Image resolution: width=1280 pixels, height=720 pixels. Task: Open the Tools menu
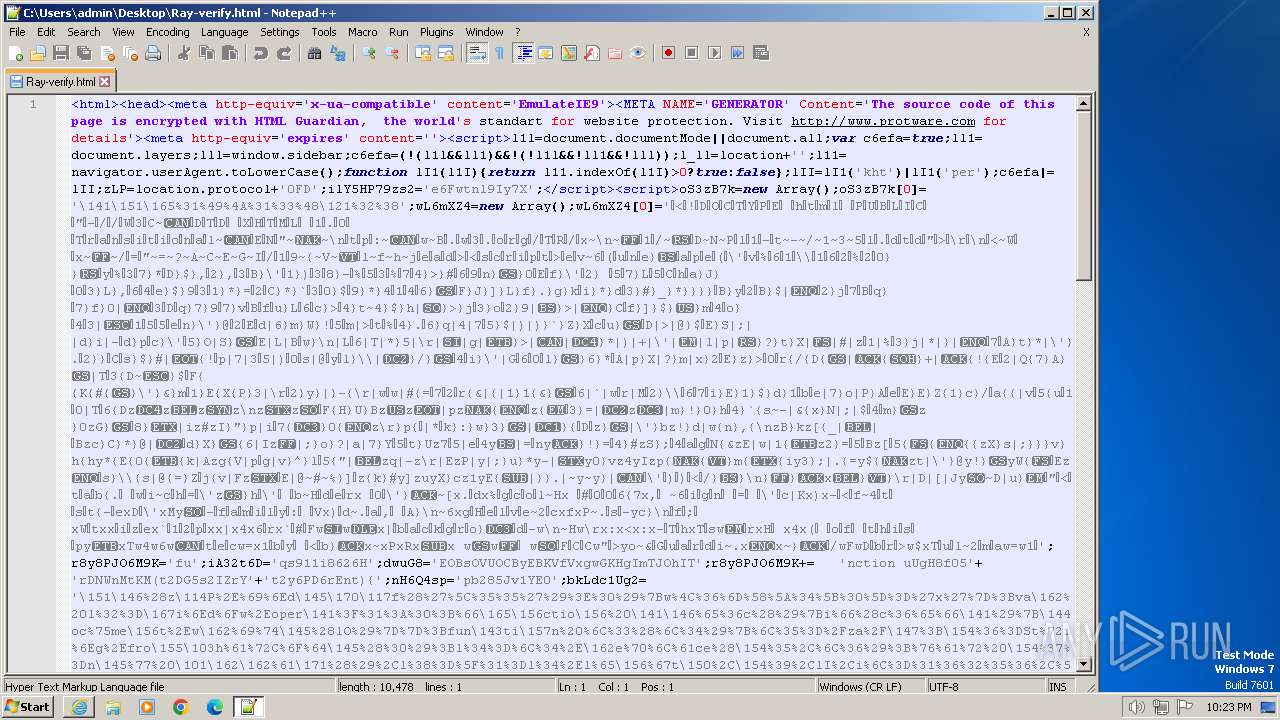[324, 32]
